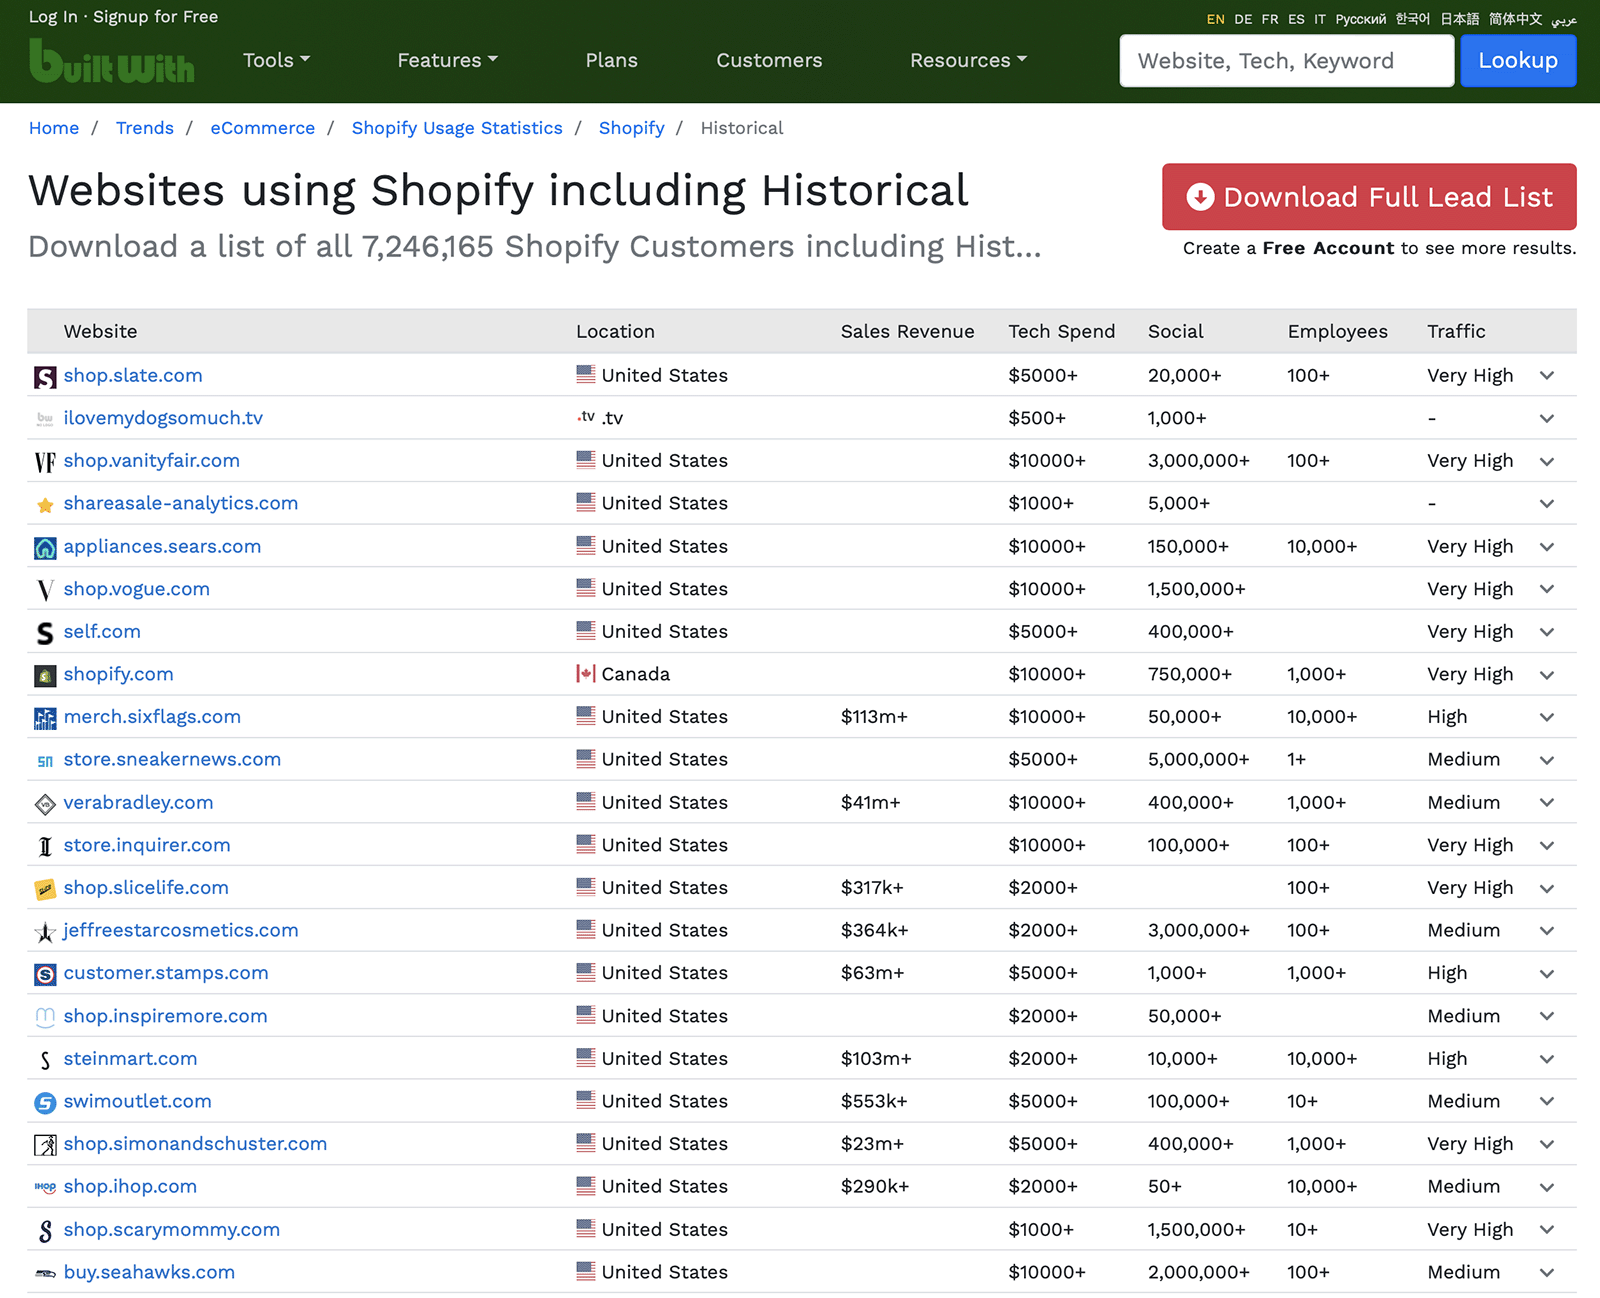Click the store.inquirer.com favicon
Image resolution: width=1600 pixels, height=1298 pixels.
45,847
